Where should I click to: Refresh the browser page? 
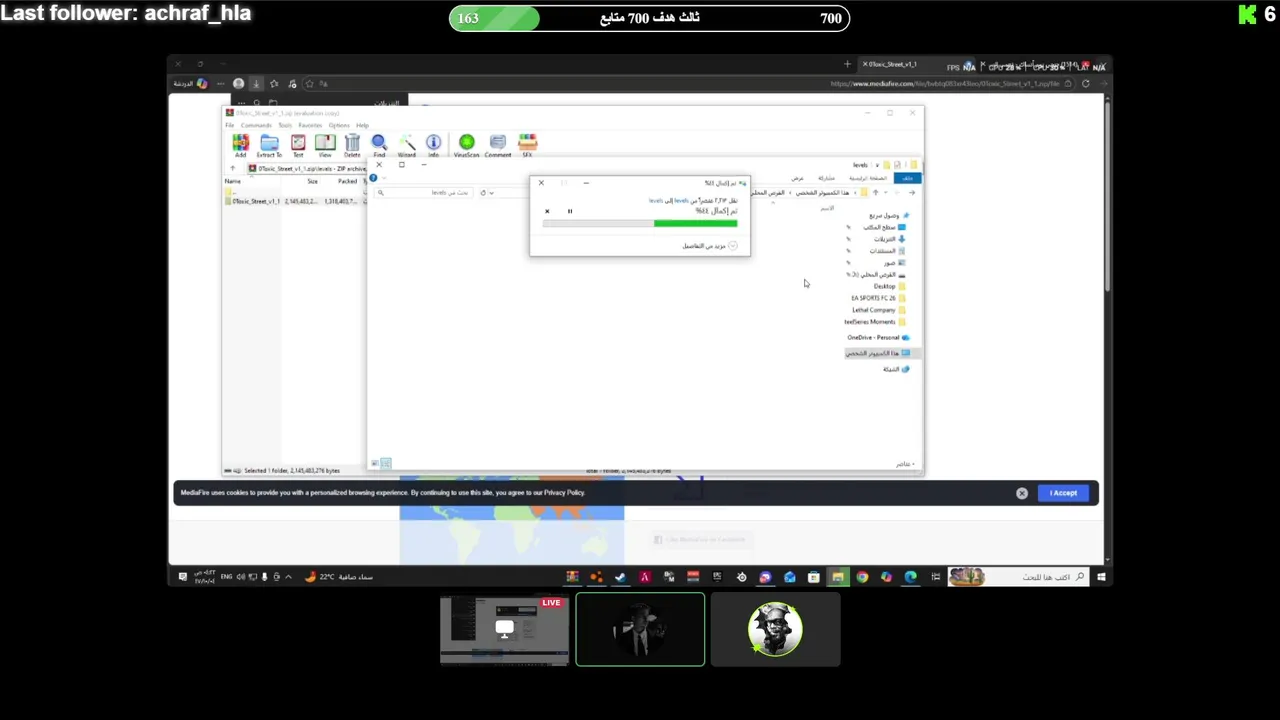(1086, 84)
